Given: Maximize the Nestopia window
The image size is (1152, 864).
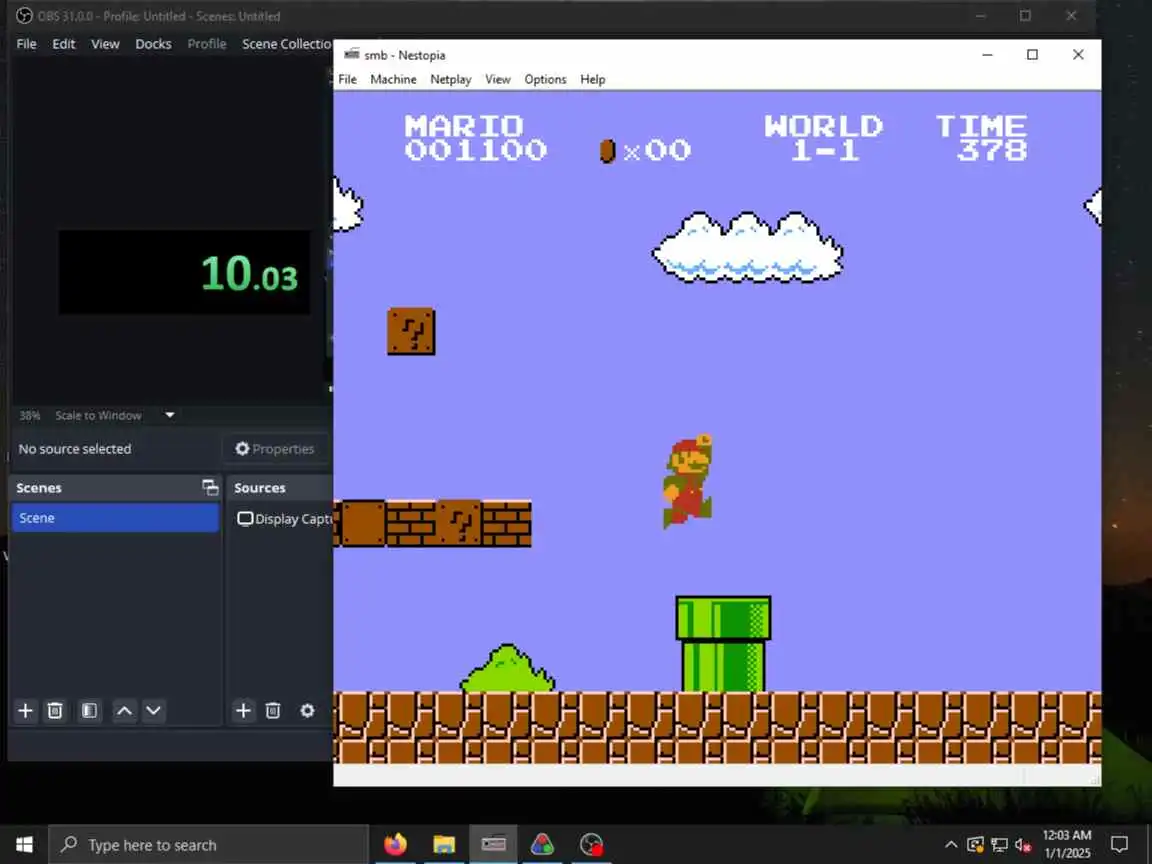Looking at the screenshot, I should coord(1032,54).
